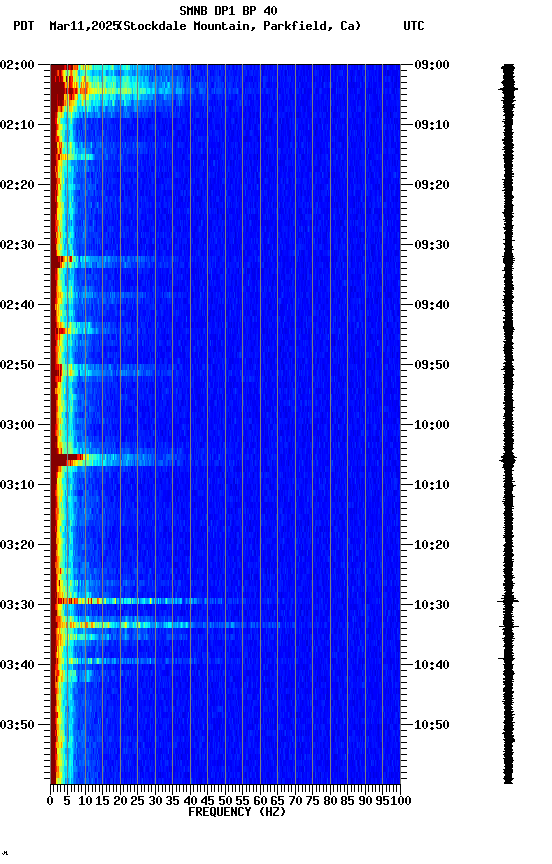Image resolution: width=552 pixels, height=864 pixels.
Task: Click the 25 Hz tick label
Action: coord(138,801)
